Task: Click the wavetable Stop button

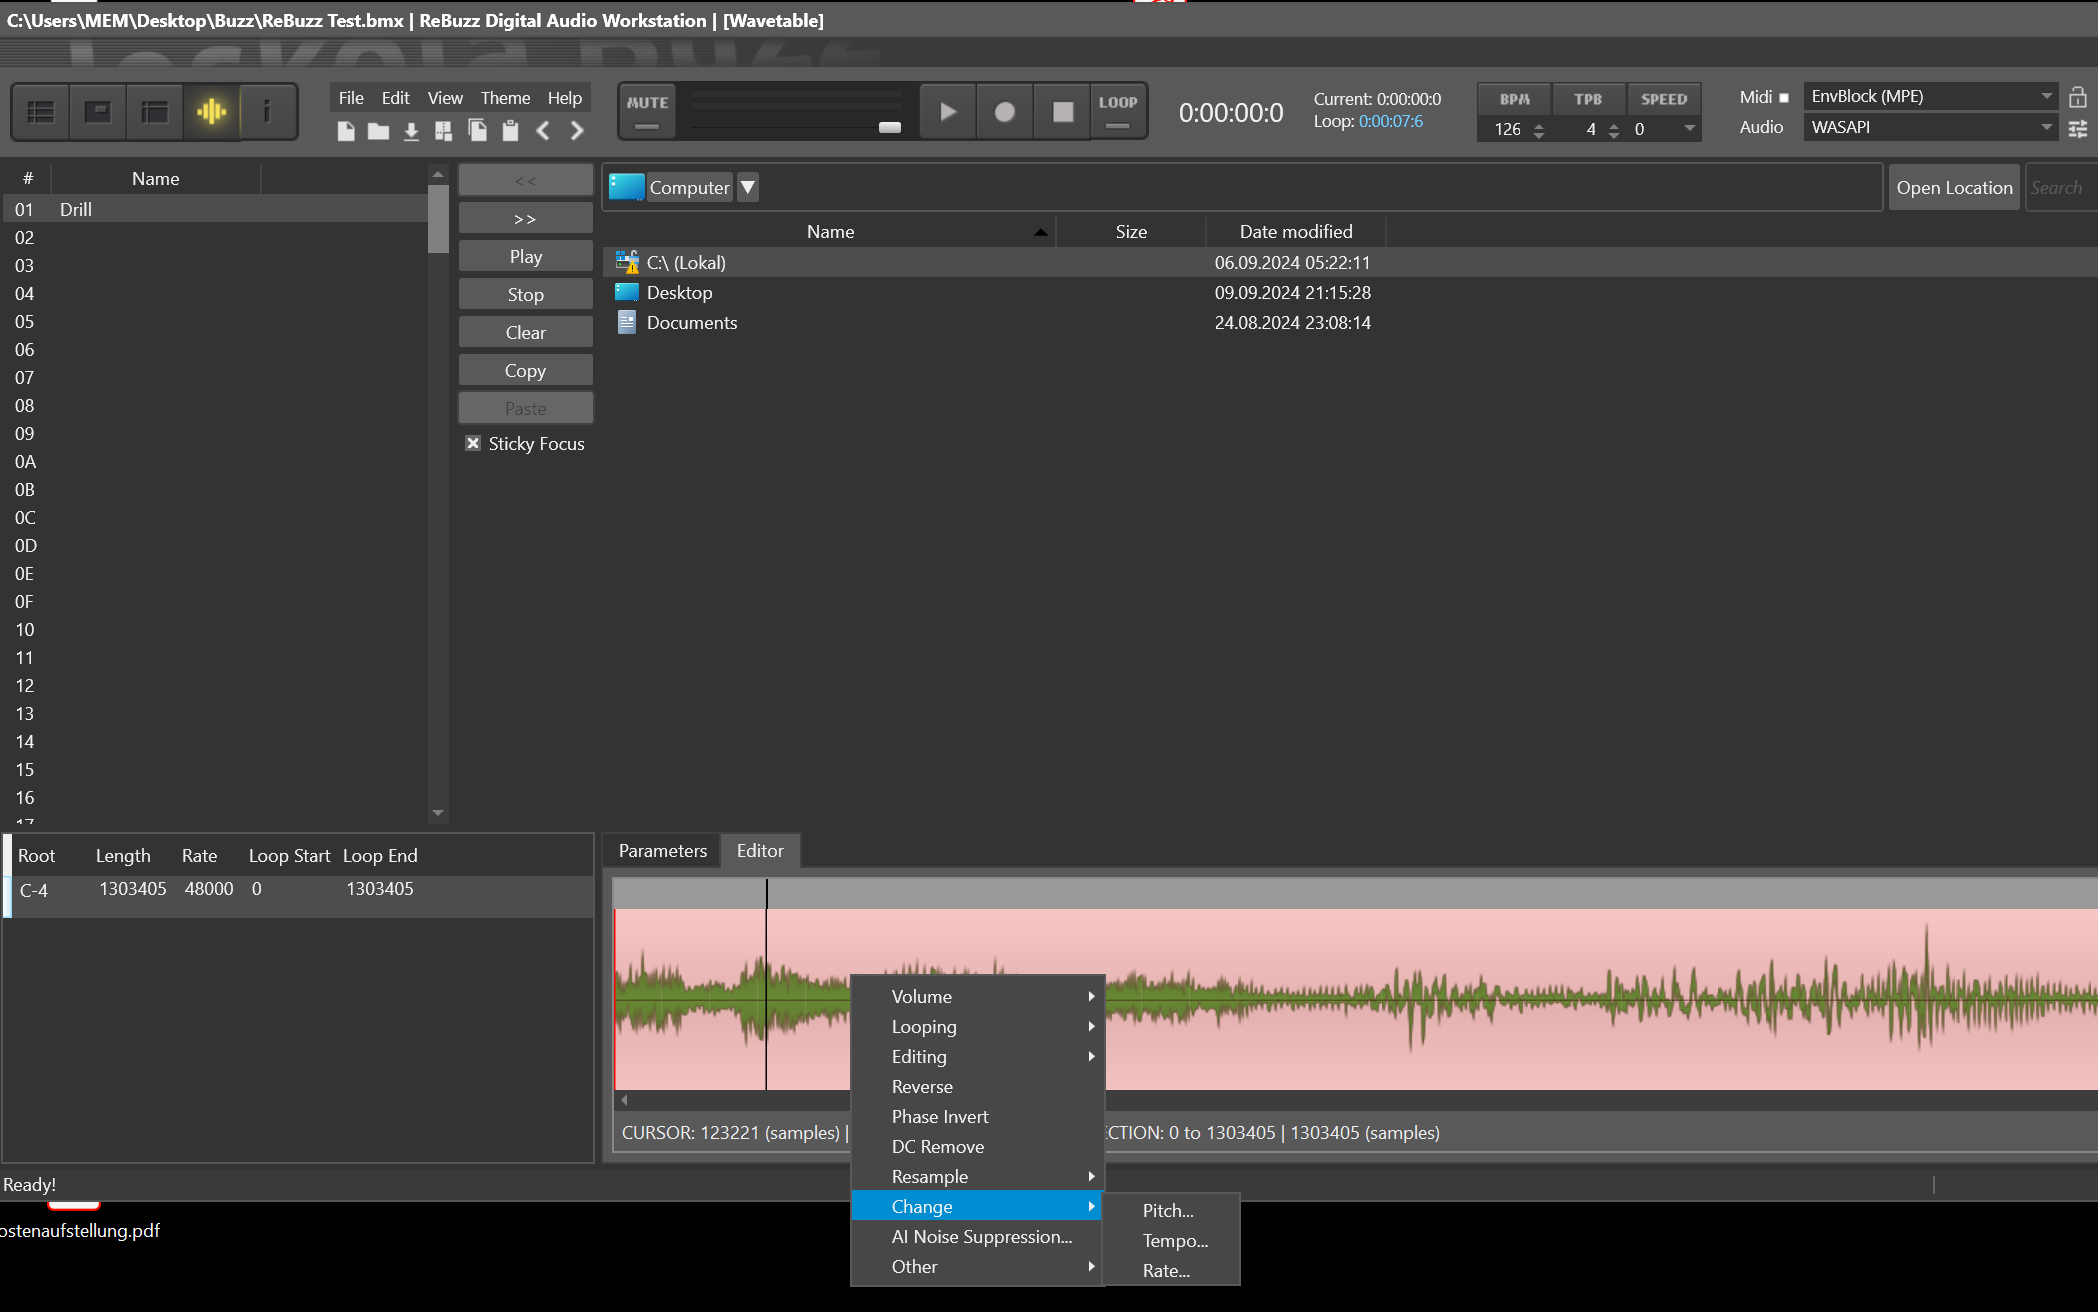Action: 526,295
